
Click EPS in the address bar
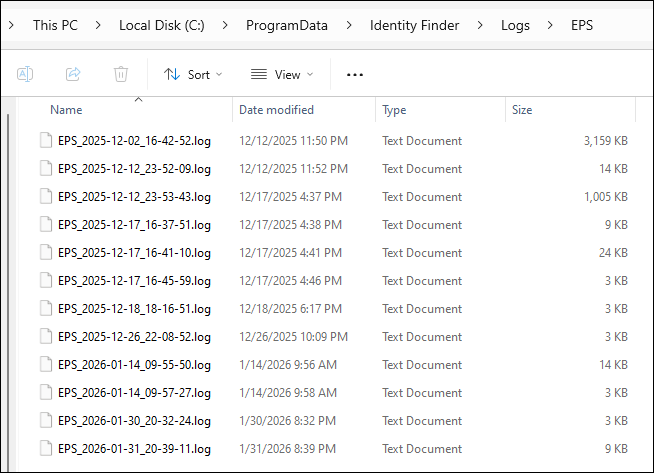[582, 25]
